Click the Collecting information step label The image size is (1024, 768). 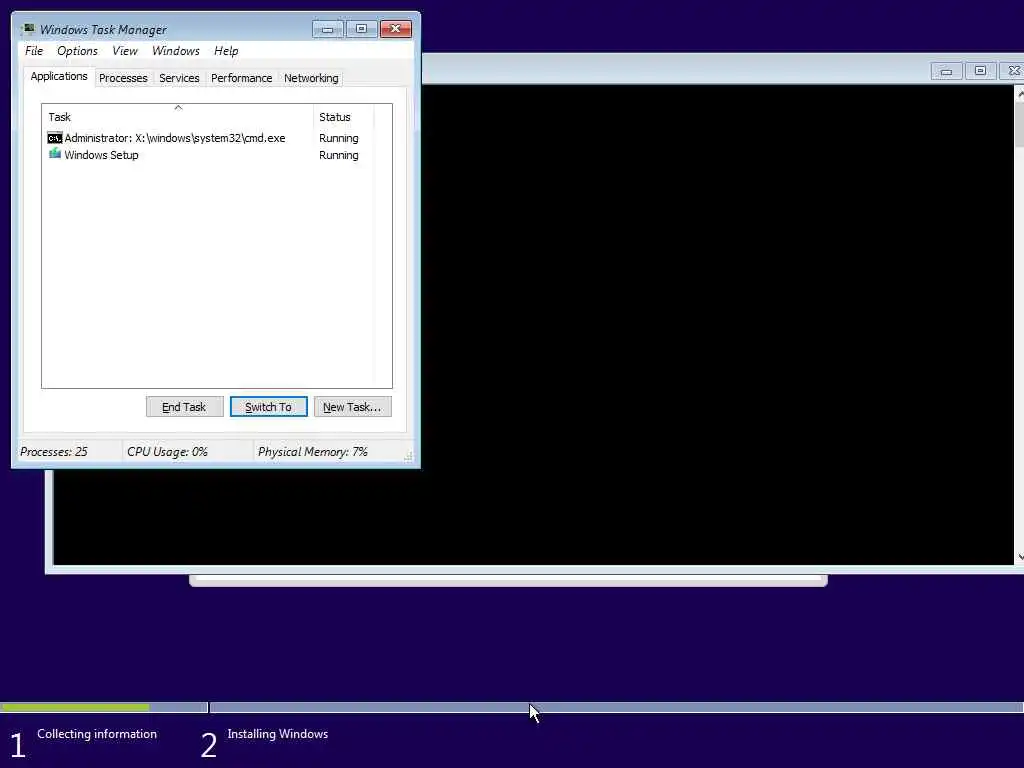click(x=97, y=734)
